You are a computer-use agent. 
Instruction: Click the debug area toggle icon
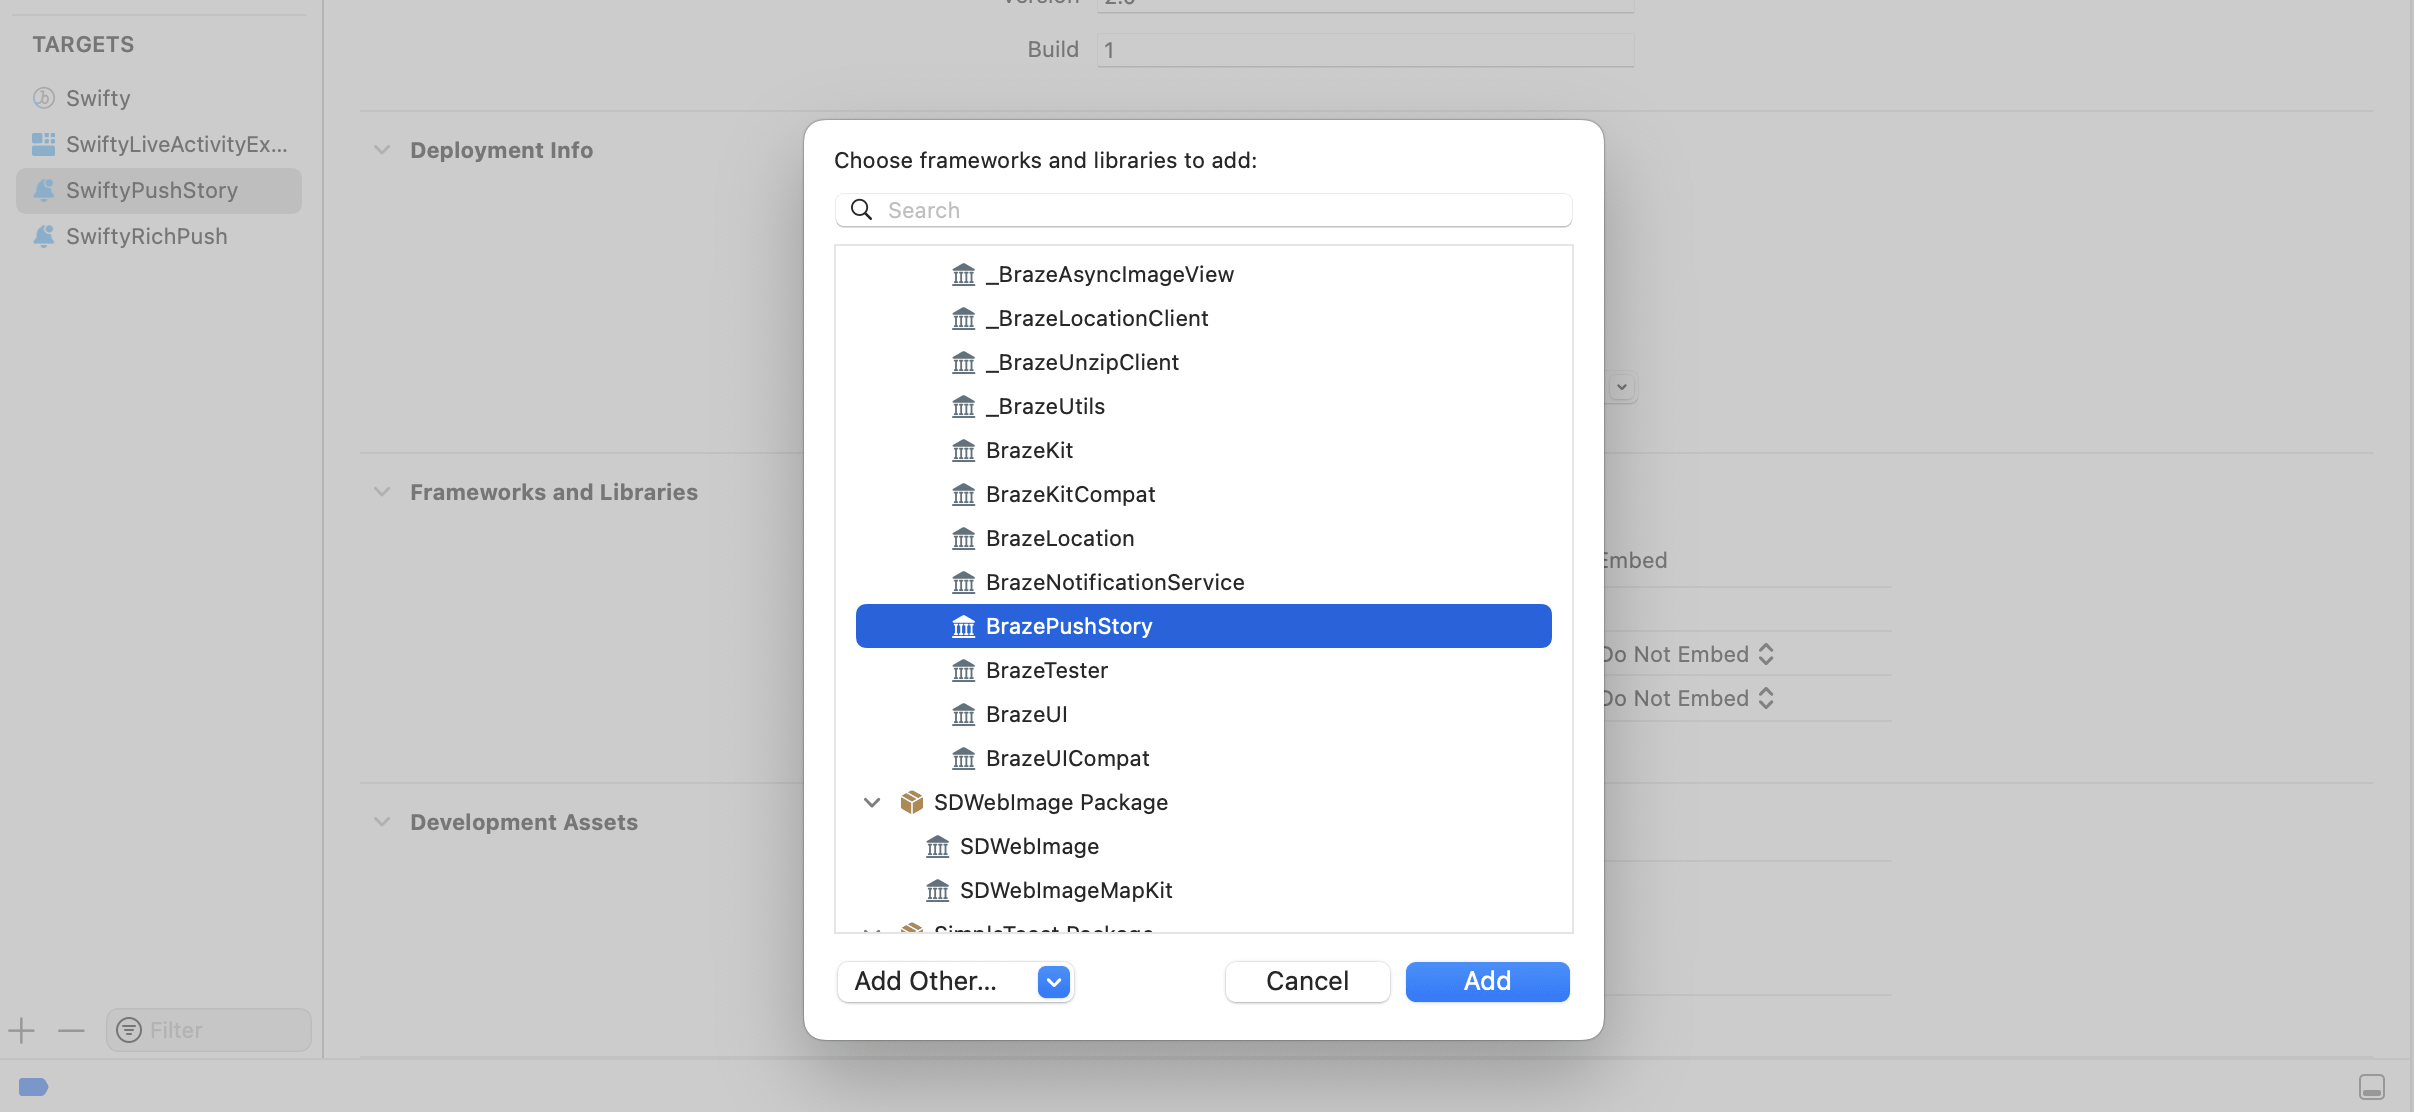point(2371,1087)
